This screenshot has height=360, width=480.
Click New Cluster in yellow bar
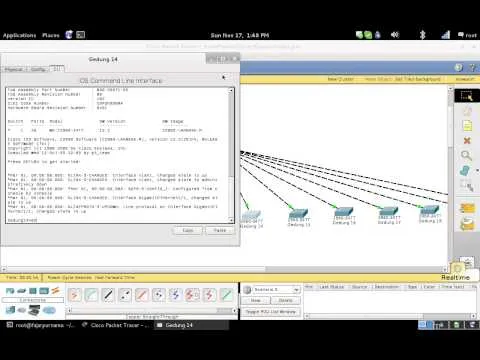click(341, 79)
